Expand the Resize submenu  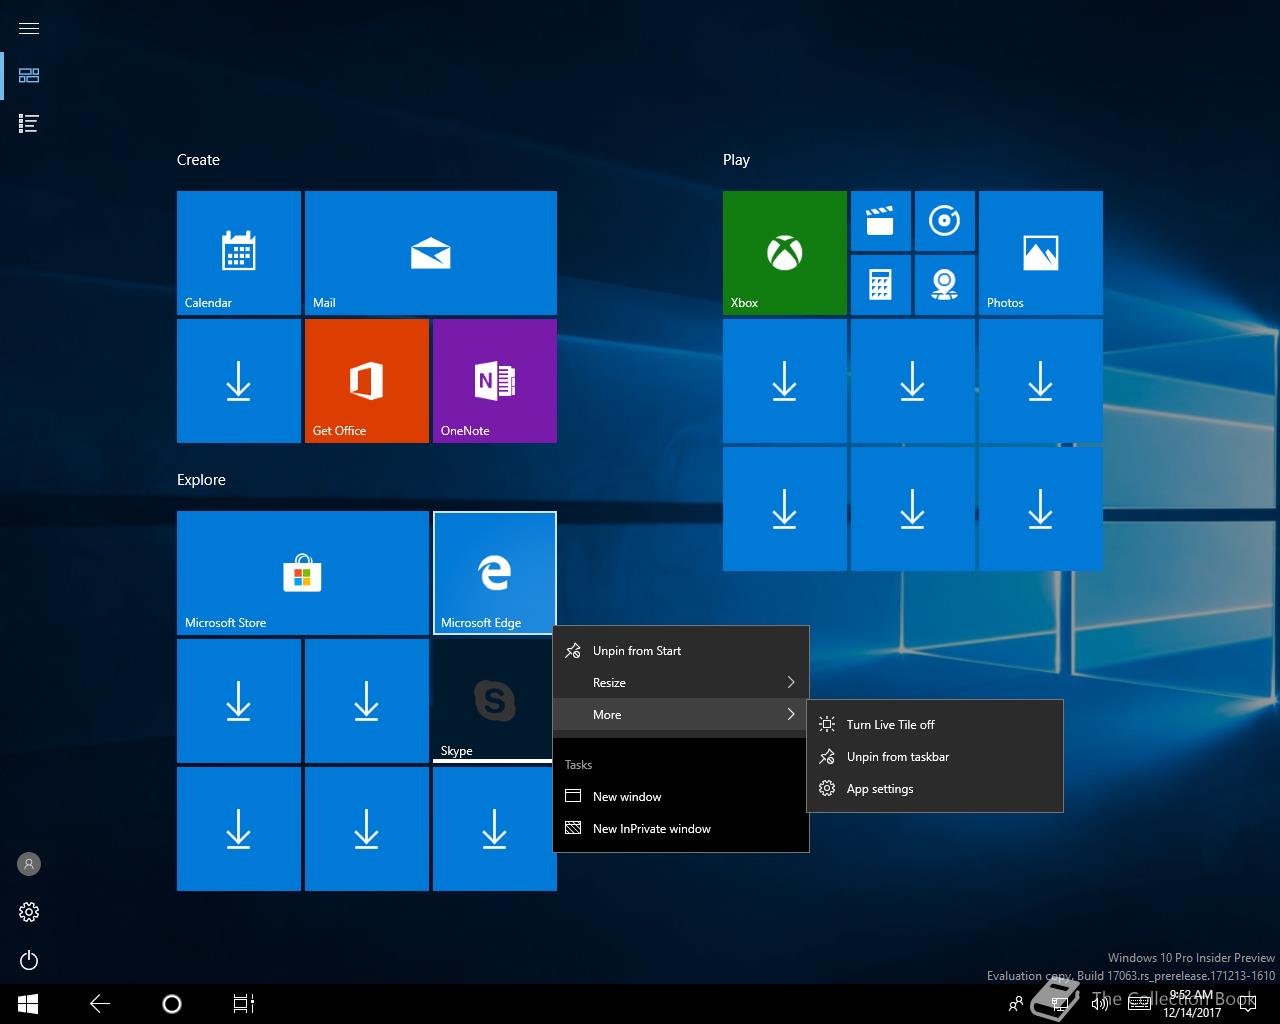680,683
